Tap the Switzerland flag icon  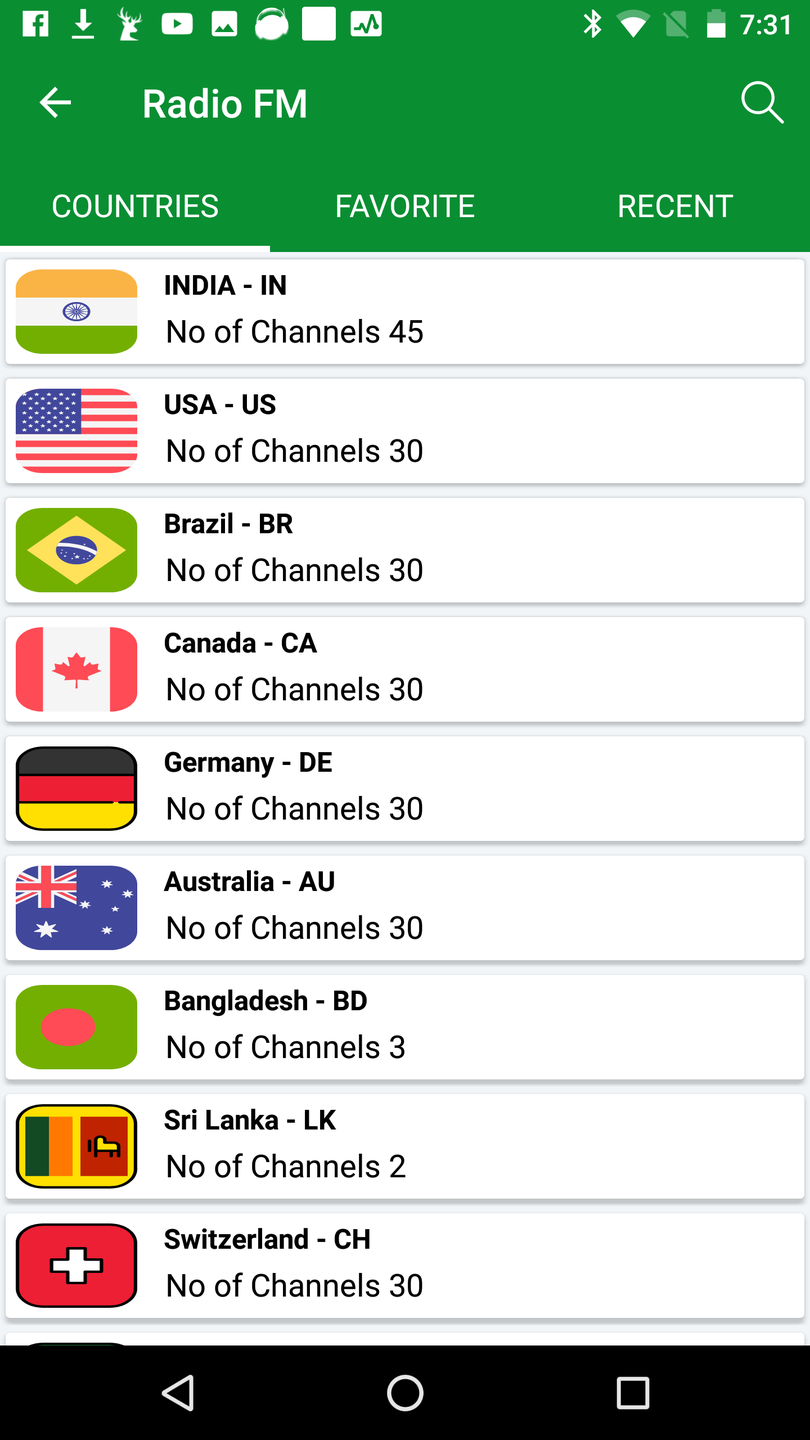77,1265
